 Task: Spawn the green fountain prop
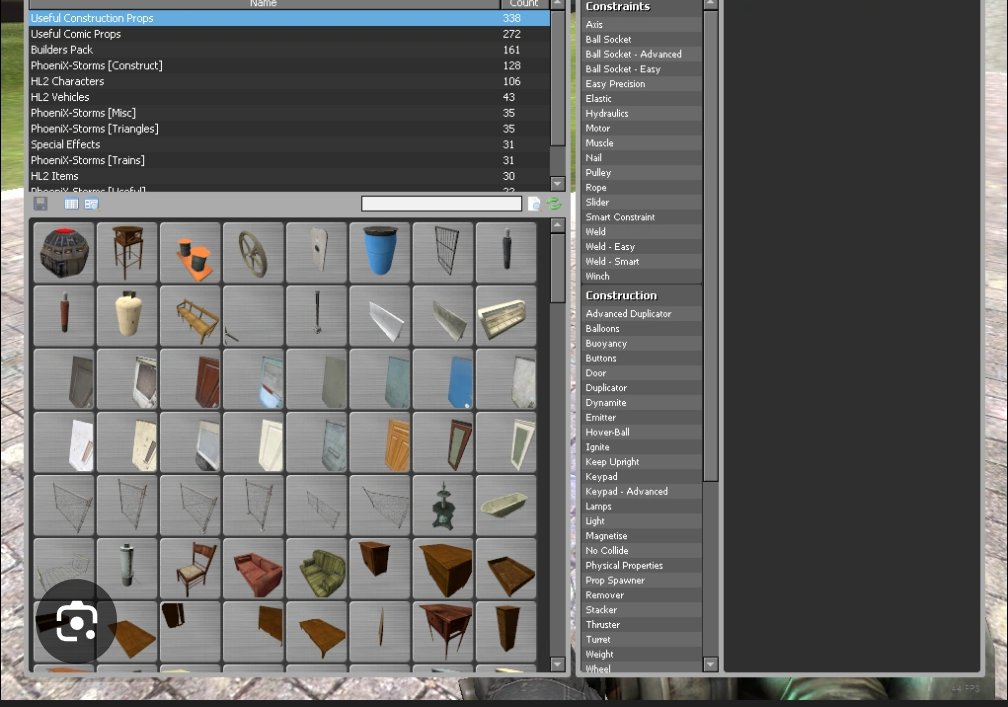coord(443,505)
